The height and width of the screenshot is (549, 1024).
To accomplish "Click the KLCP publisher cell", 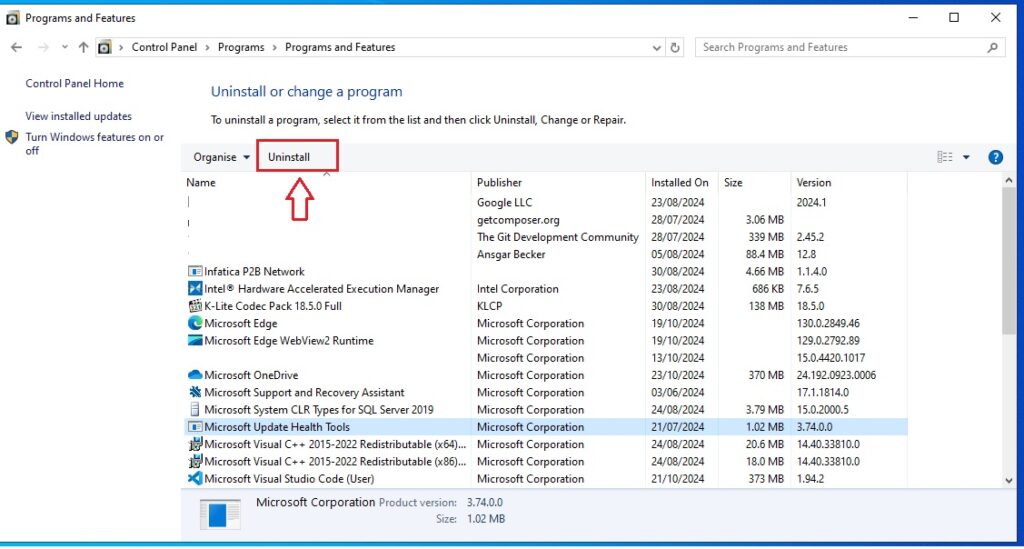I will (489, 306).
